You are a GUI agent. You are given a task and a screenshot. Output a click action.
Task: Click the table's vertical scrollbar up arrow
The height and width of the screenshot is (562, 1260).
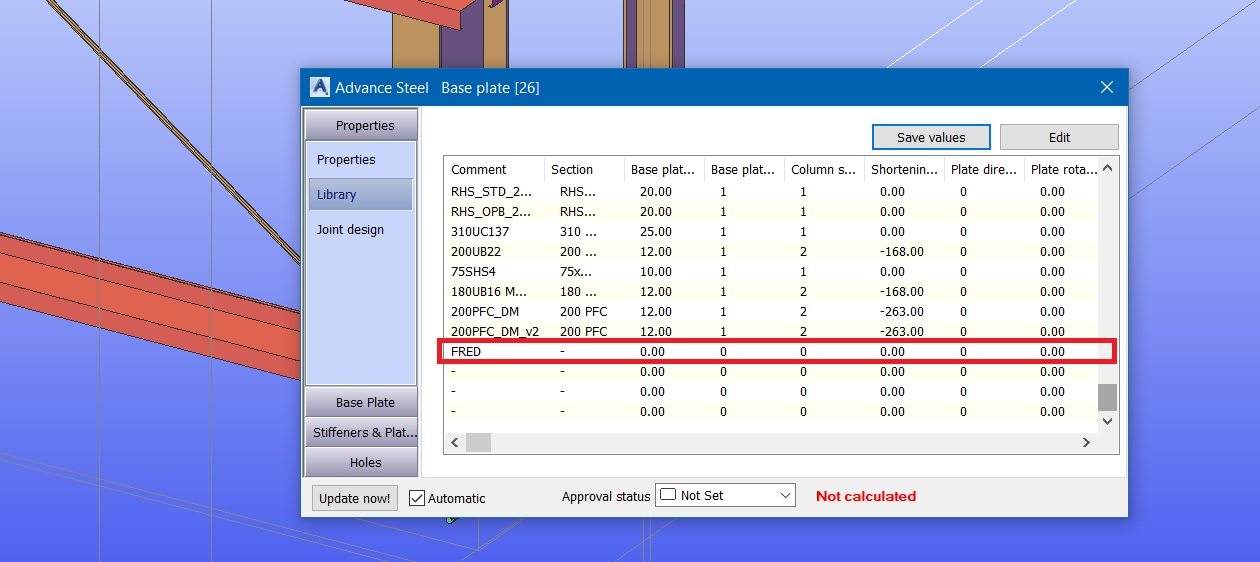coord(1107,169)
